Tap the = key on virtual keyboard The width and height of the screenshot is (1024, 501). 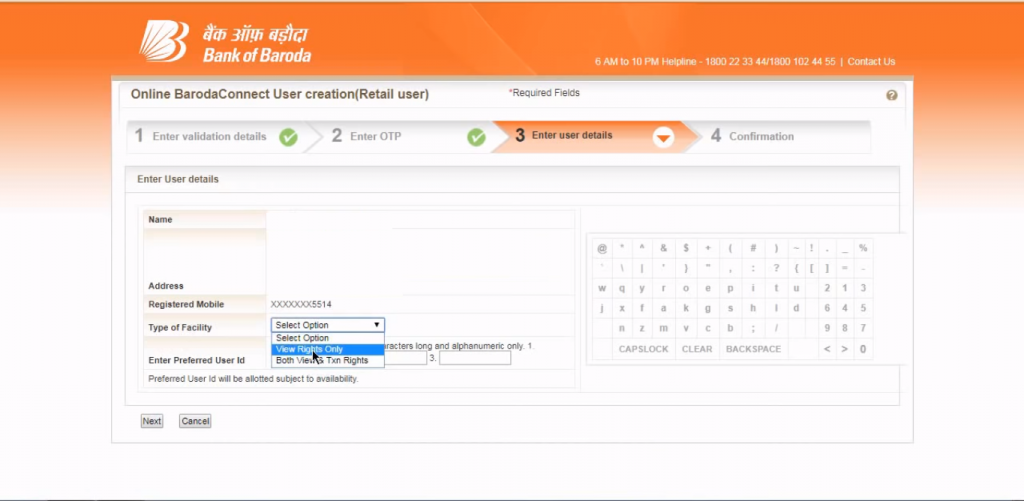(x=844, y=268)
